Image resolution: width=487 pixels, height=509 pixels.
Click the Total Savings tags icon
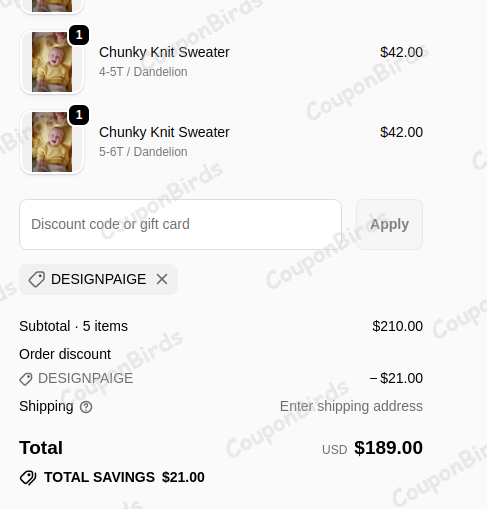pyautogui.click(x=28, y=477)
